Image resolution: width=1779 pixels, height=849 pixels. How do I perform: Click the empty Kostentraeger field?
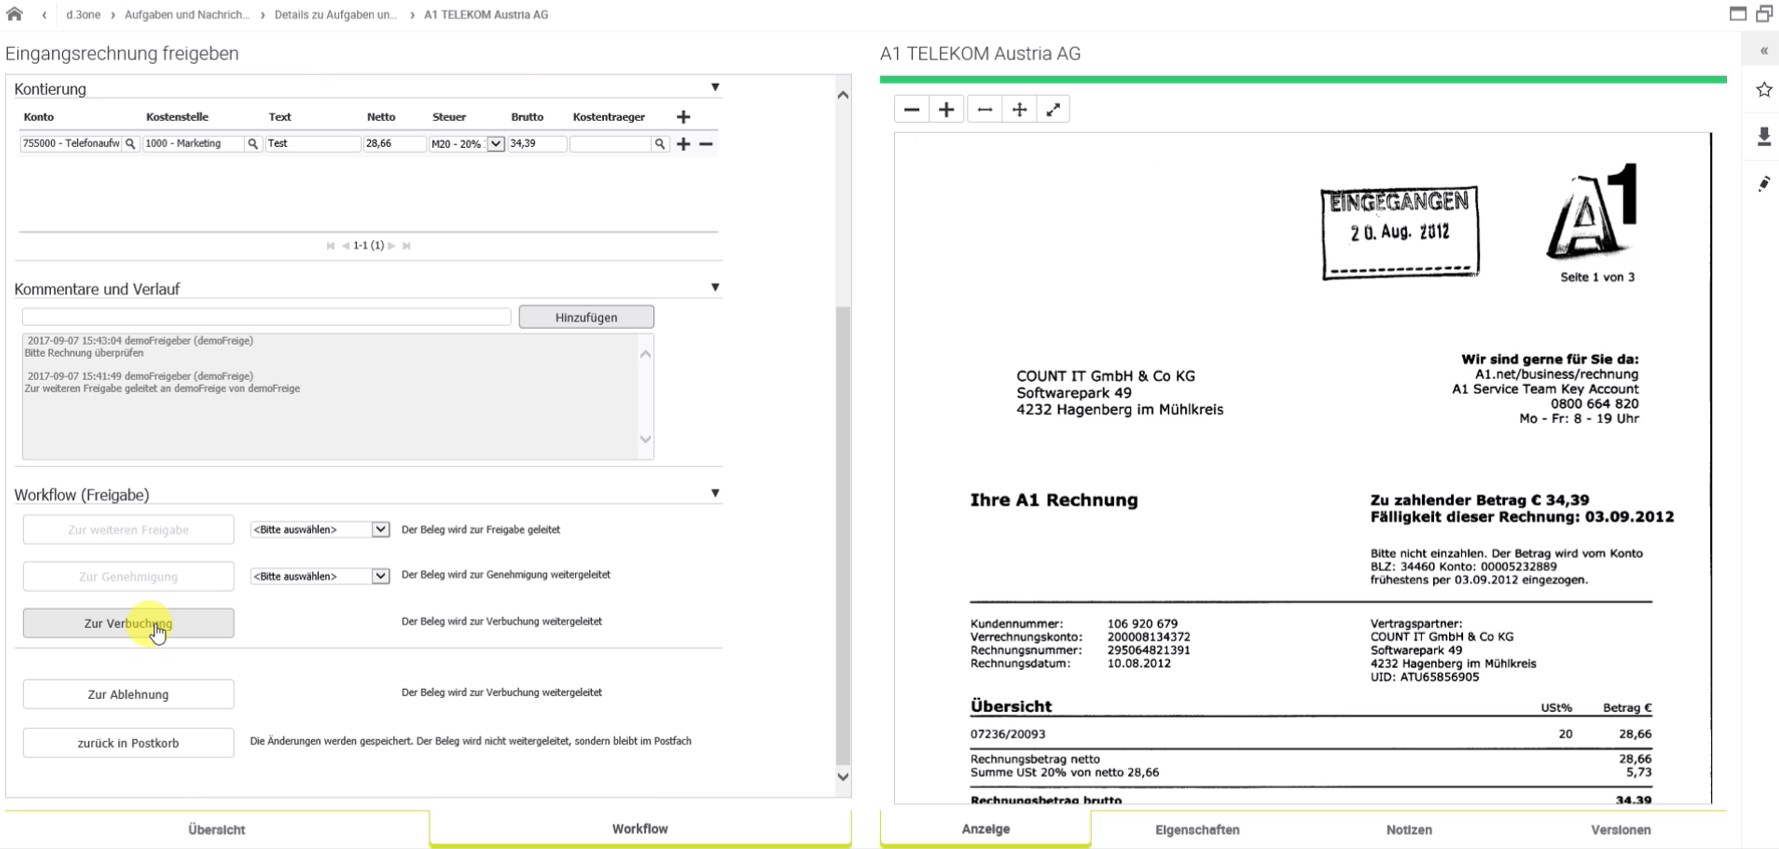pos(611,144)
